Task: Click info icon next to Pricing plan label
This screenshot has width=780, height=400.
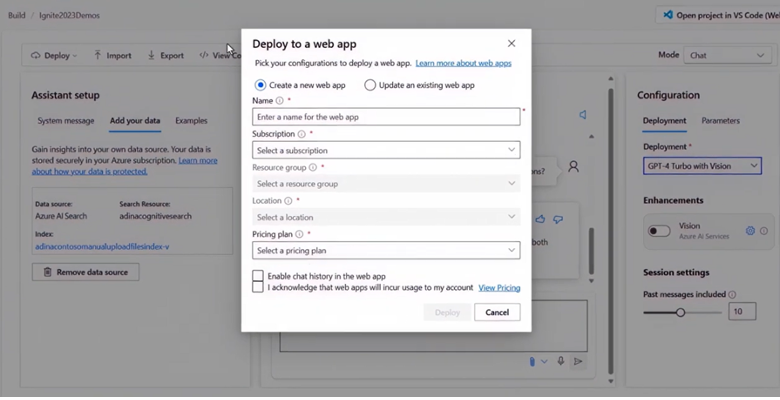Action: point(299,234)
